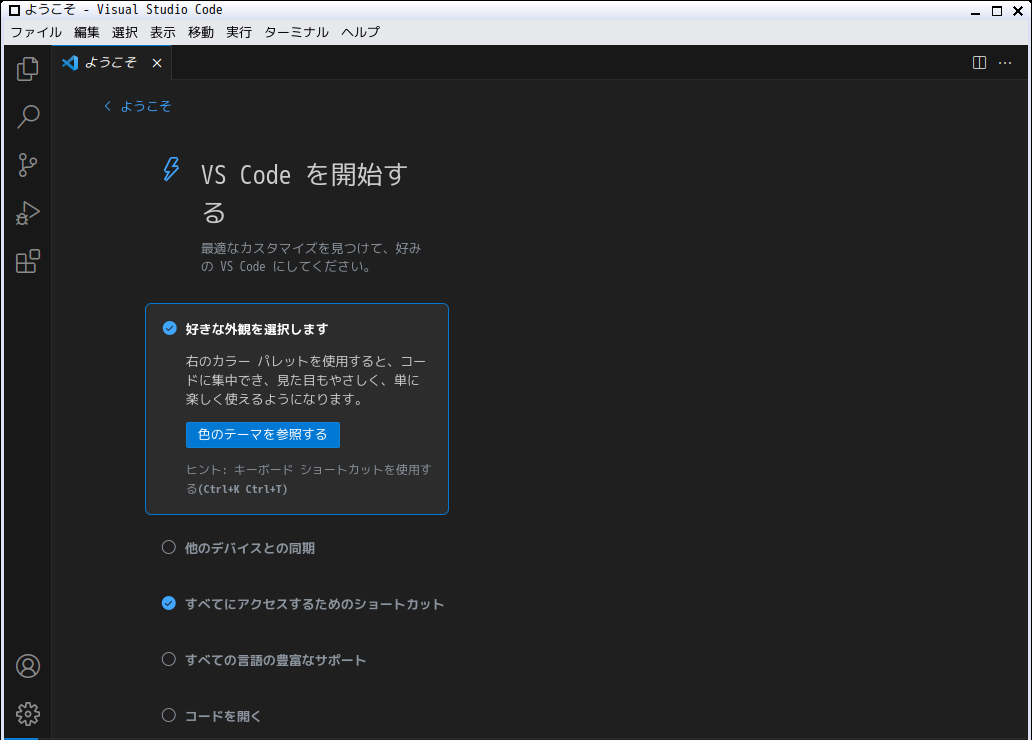Viewport: 1032px width, 740px height.
Task: Open the ファイル menu
Action: [36, 32]
